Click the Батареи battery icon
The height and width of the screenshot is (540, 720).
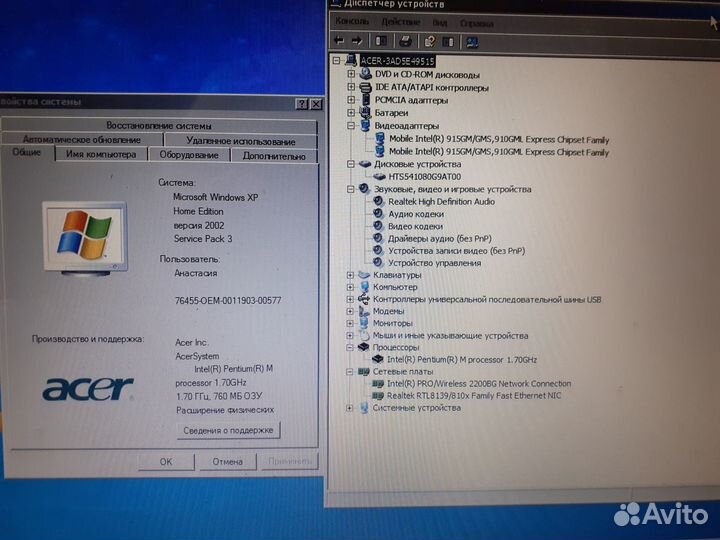click(366, 112)
